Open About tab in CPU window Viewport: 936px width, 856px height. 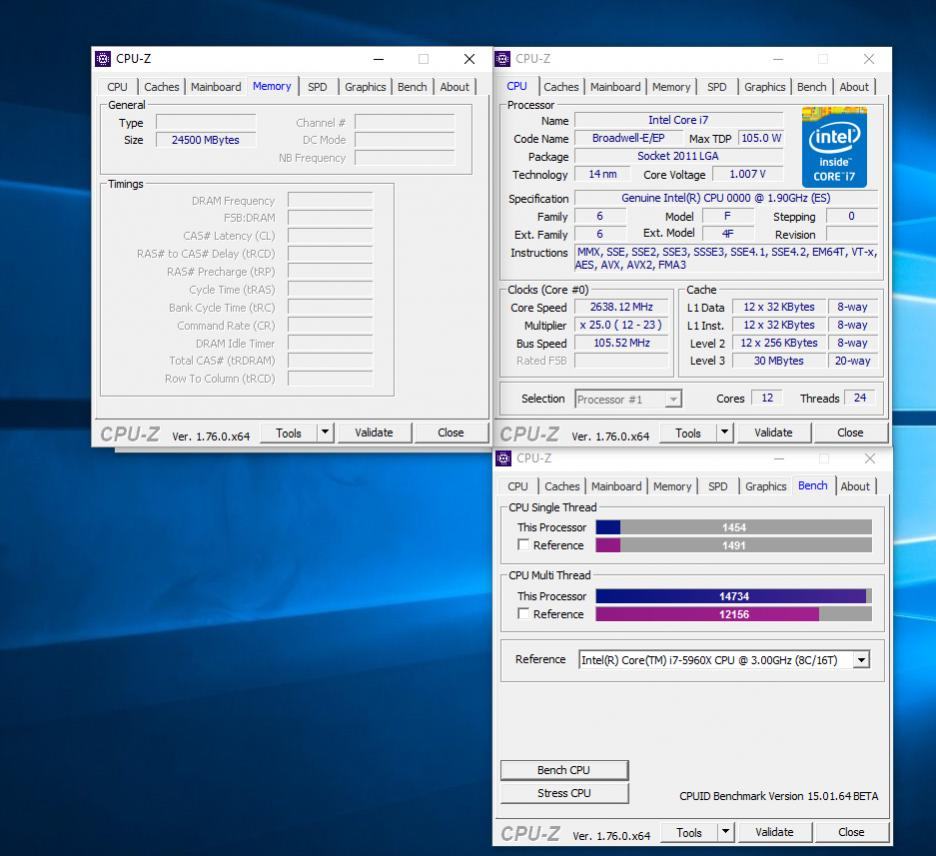click(854, 87)
